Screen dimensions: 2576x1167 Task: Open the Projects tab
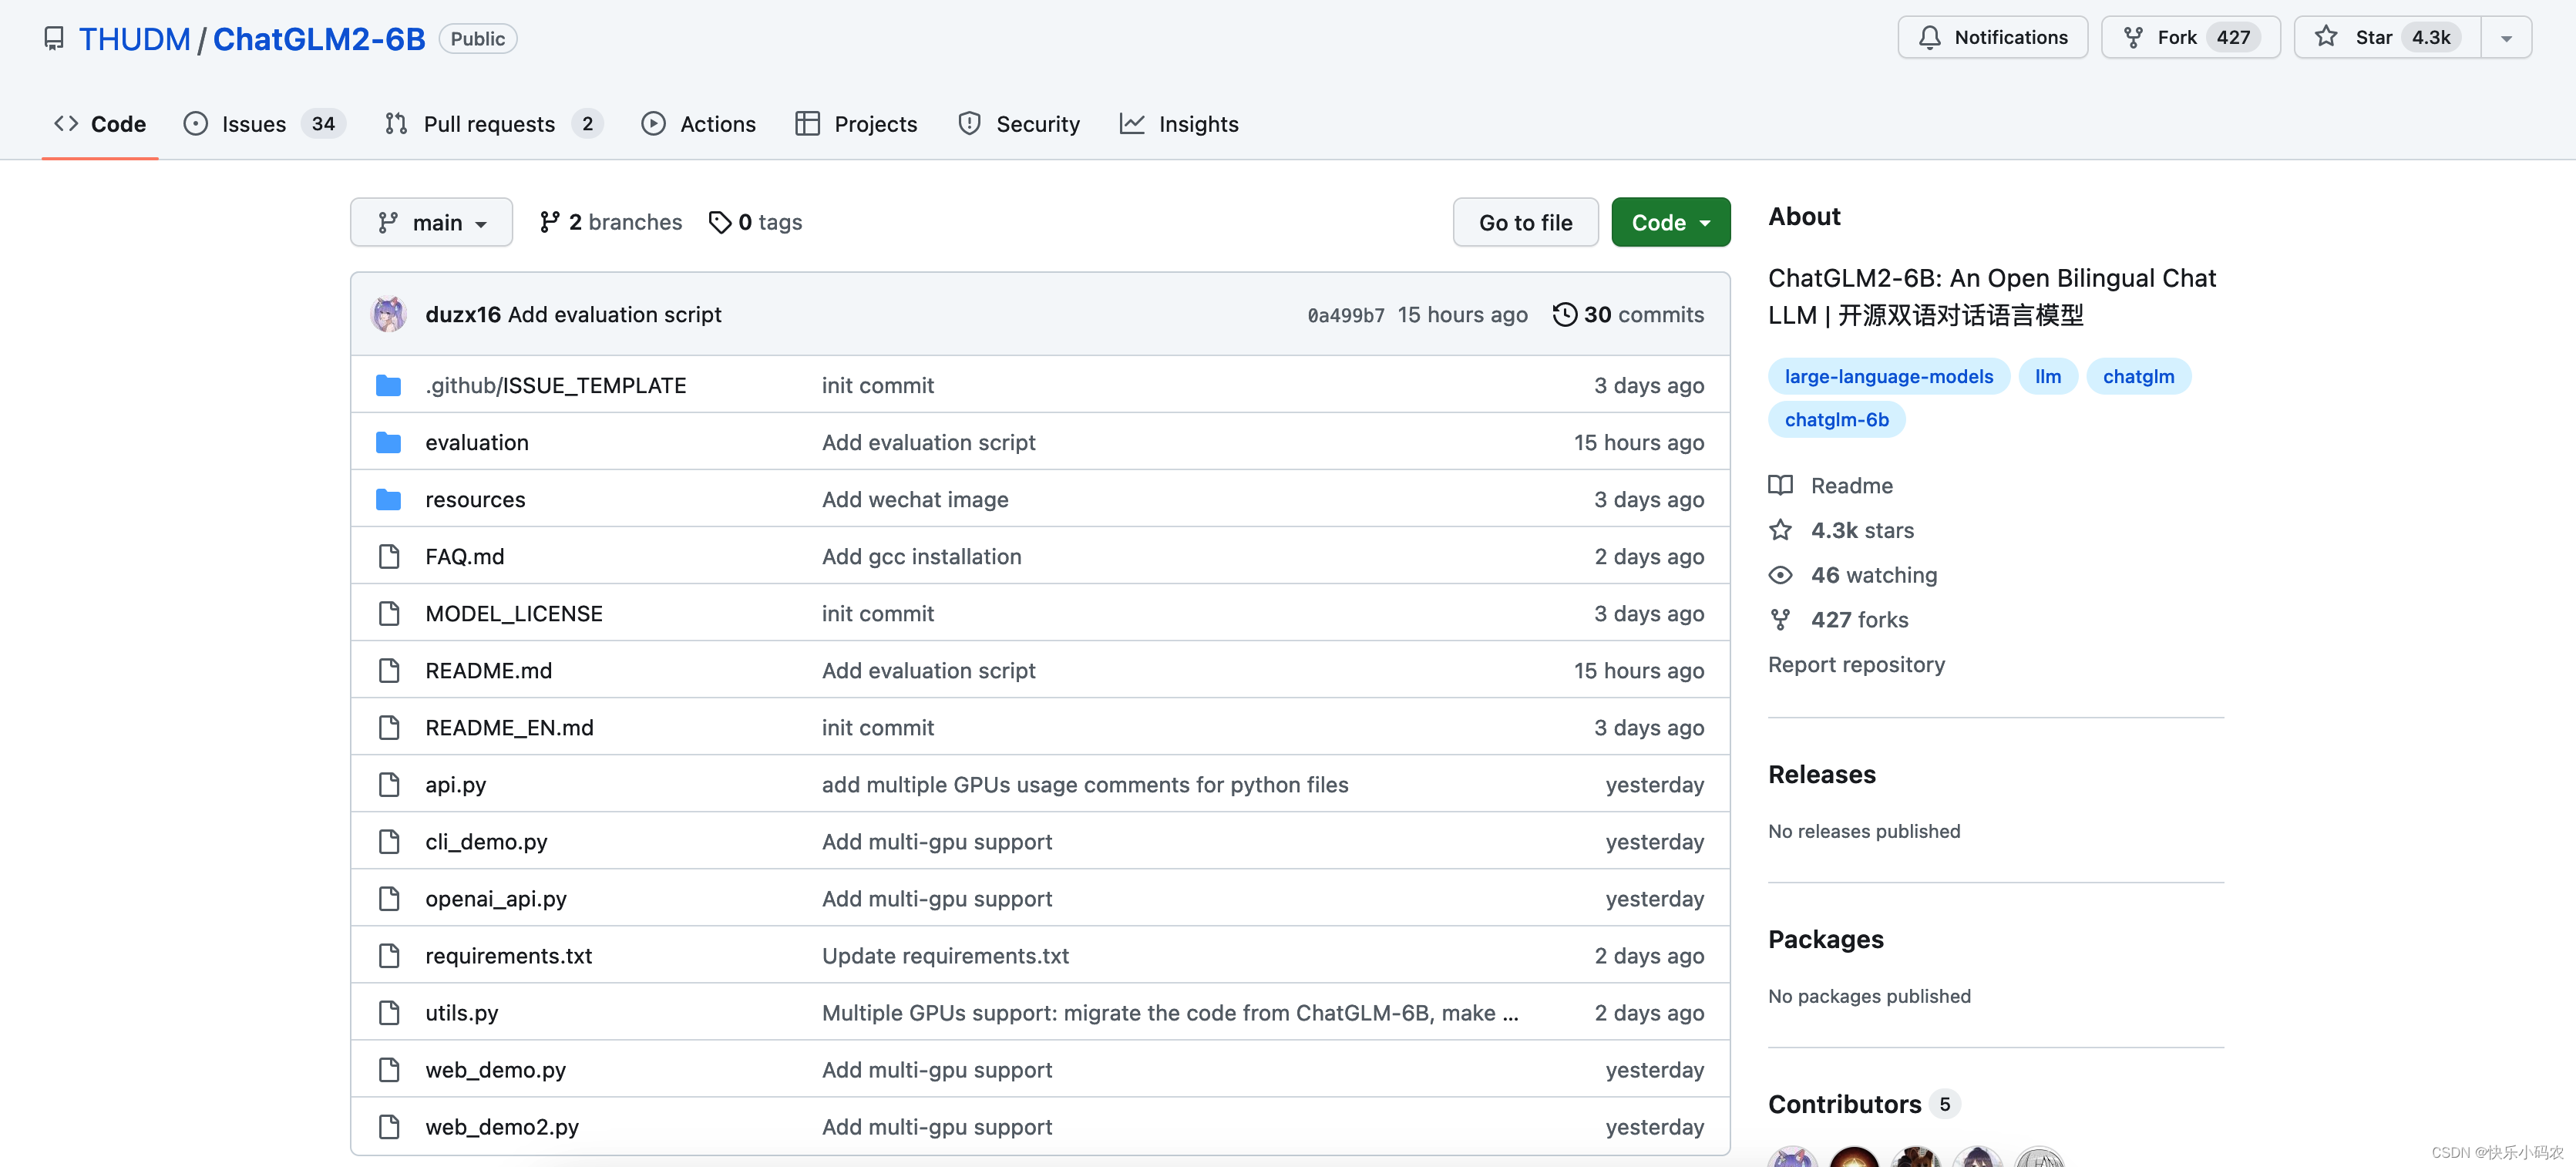(x=857, y=124)
